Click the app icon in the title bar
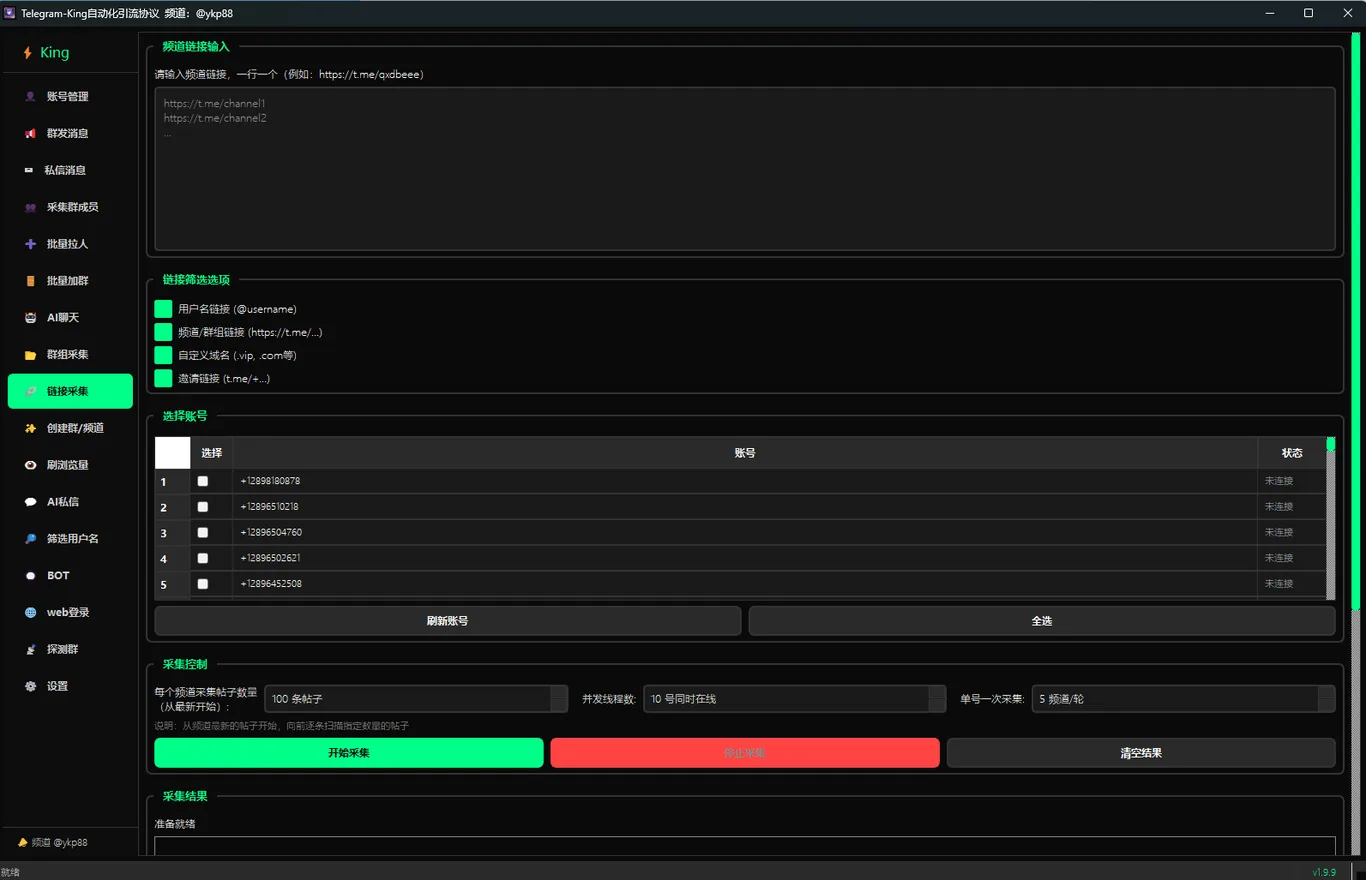The image size is (1366, 880). tap(10, 13)
